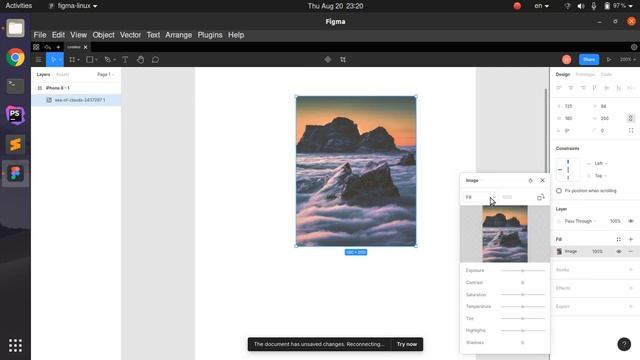The image size is (640, 360).
Task: Open the Object menu
Action: coord(103,35)
